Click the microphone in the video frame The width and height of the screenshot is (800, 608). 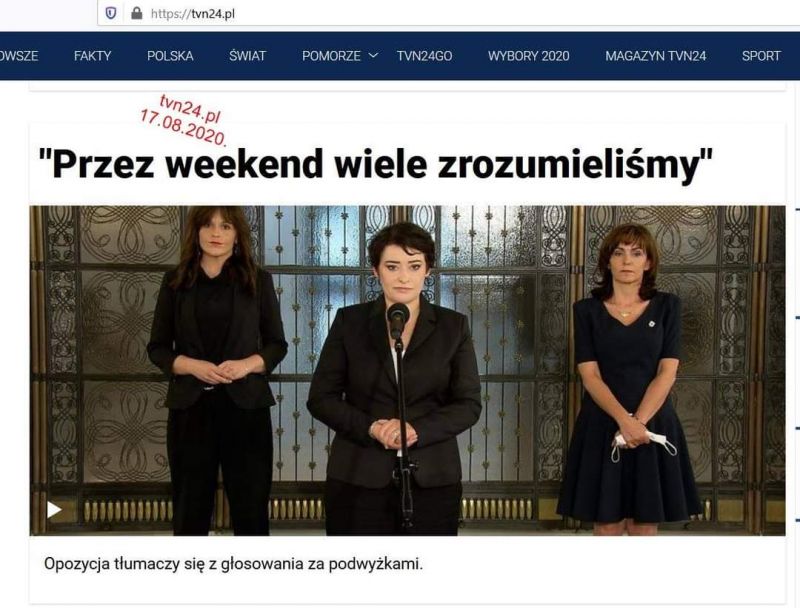click(x=398, y=321)
